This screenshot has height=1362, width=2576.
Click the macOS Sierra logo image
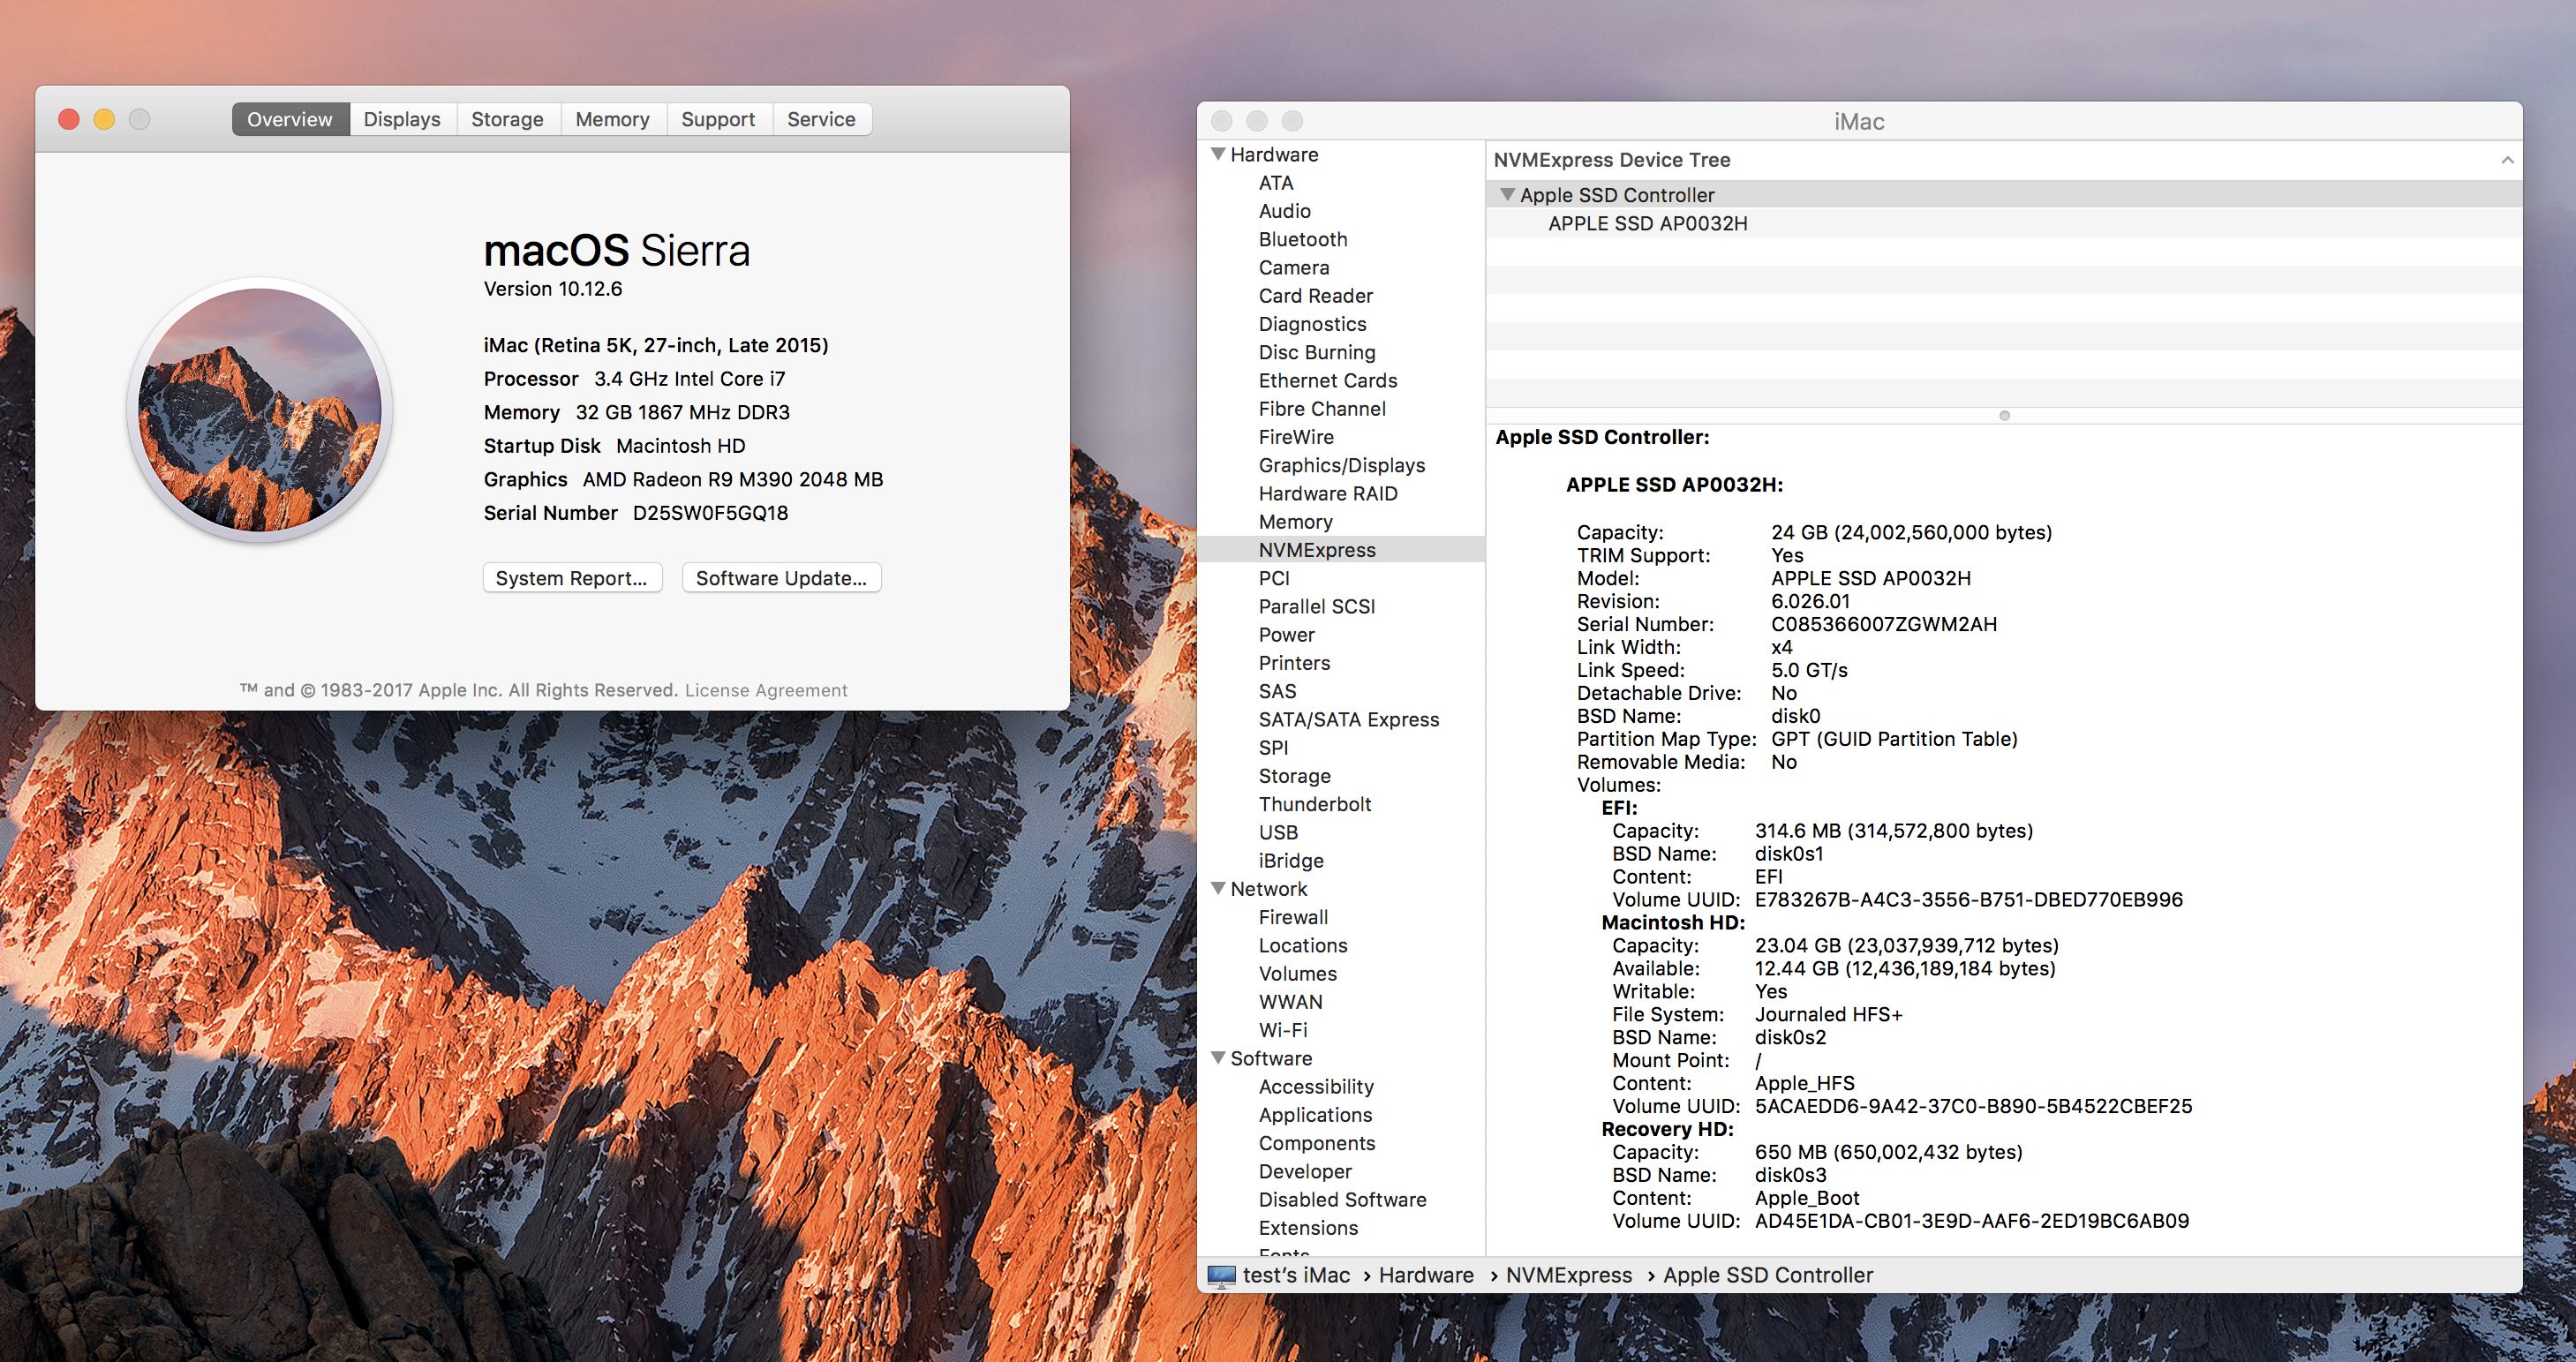click(260, 410)
